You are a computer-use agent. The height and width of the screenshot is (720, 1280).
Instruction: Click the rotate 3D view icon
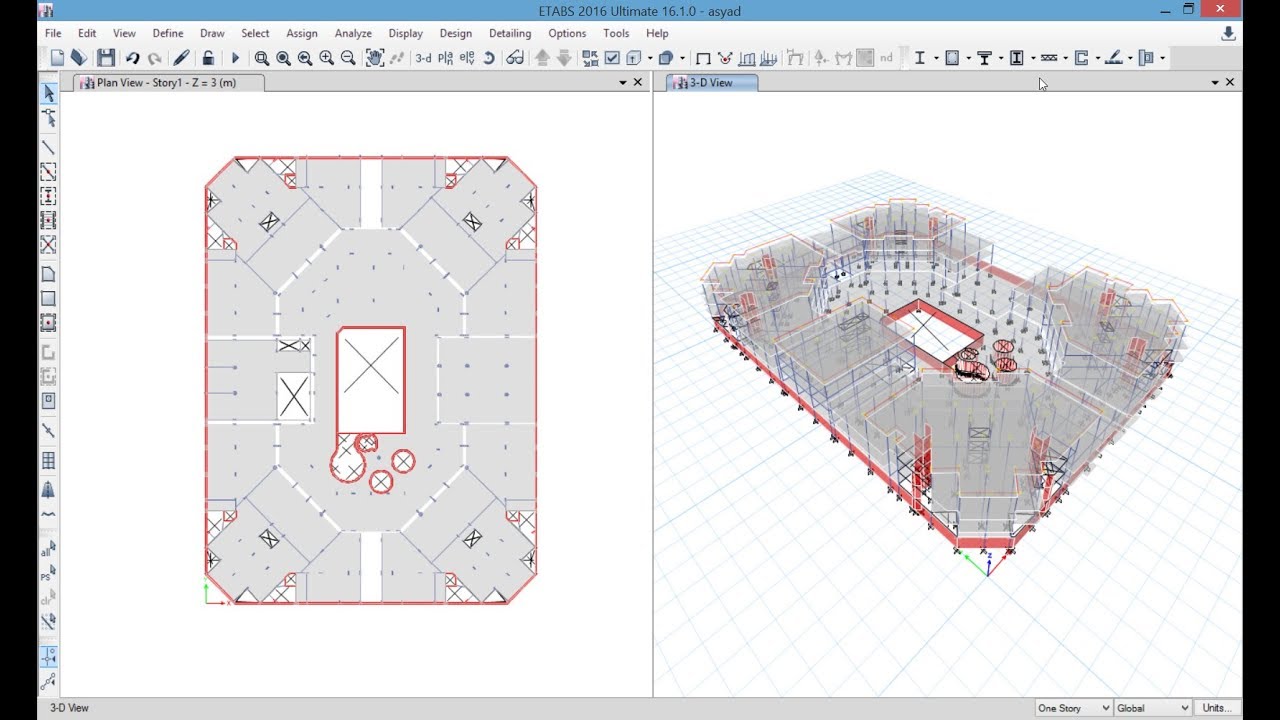tap(489, 58)
